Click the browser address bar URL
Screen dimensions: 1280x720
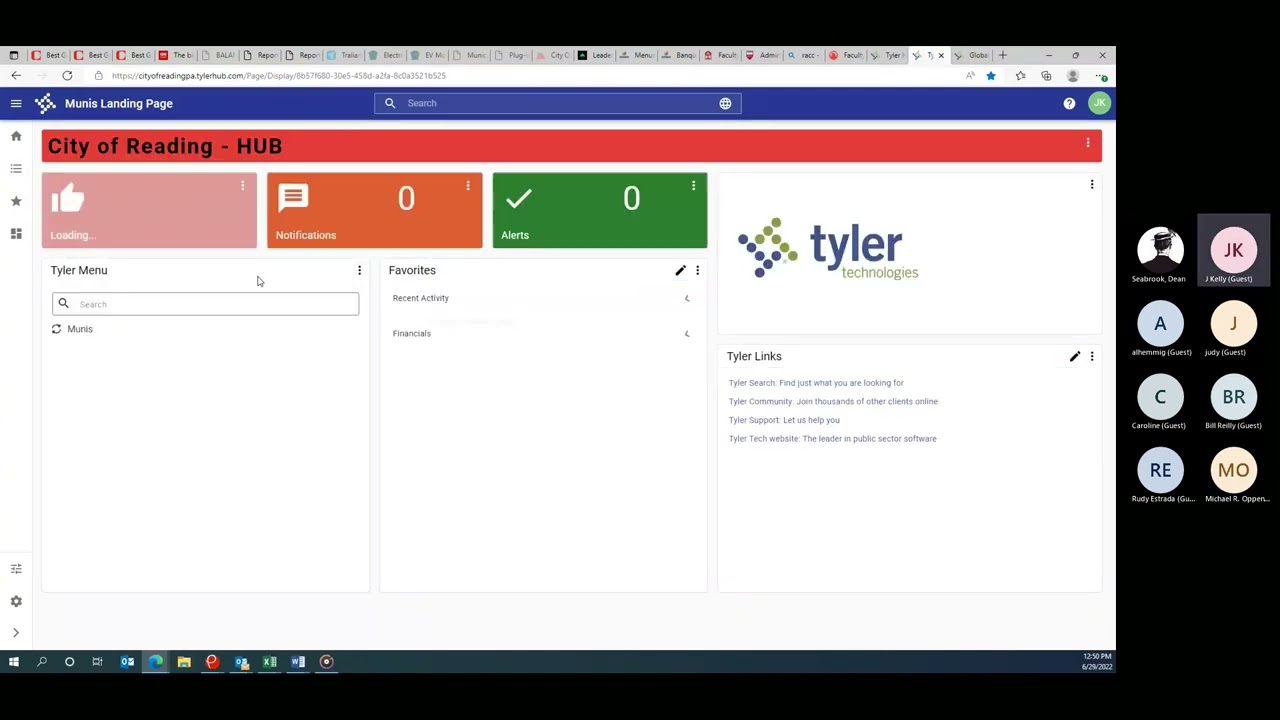coord(279,76)
